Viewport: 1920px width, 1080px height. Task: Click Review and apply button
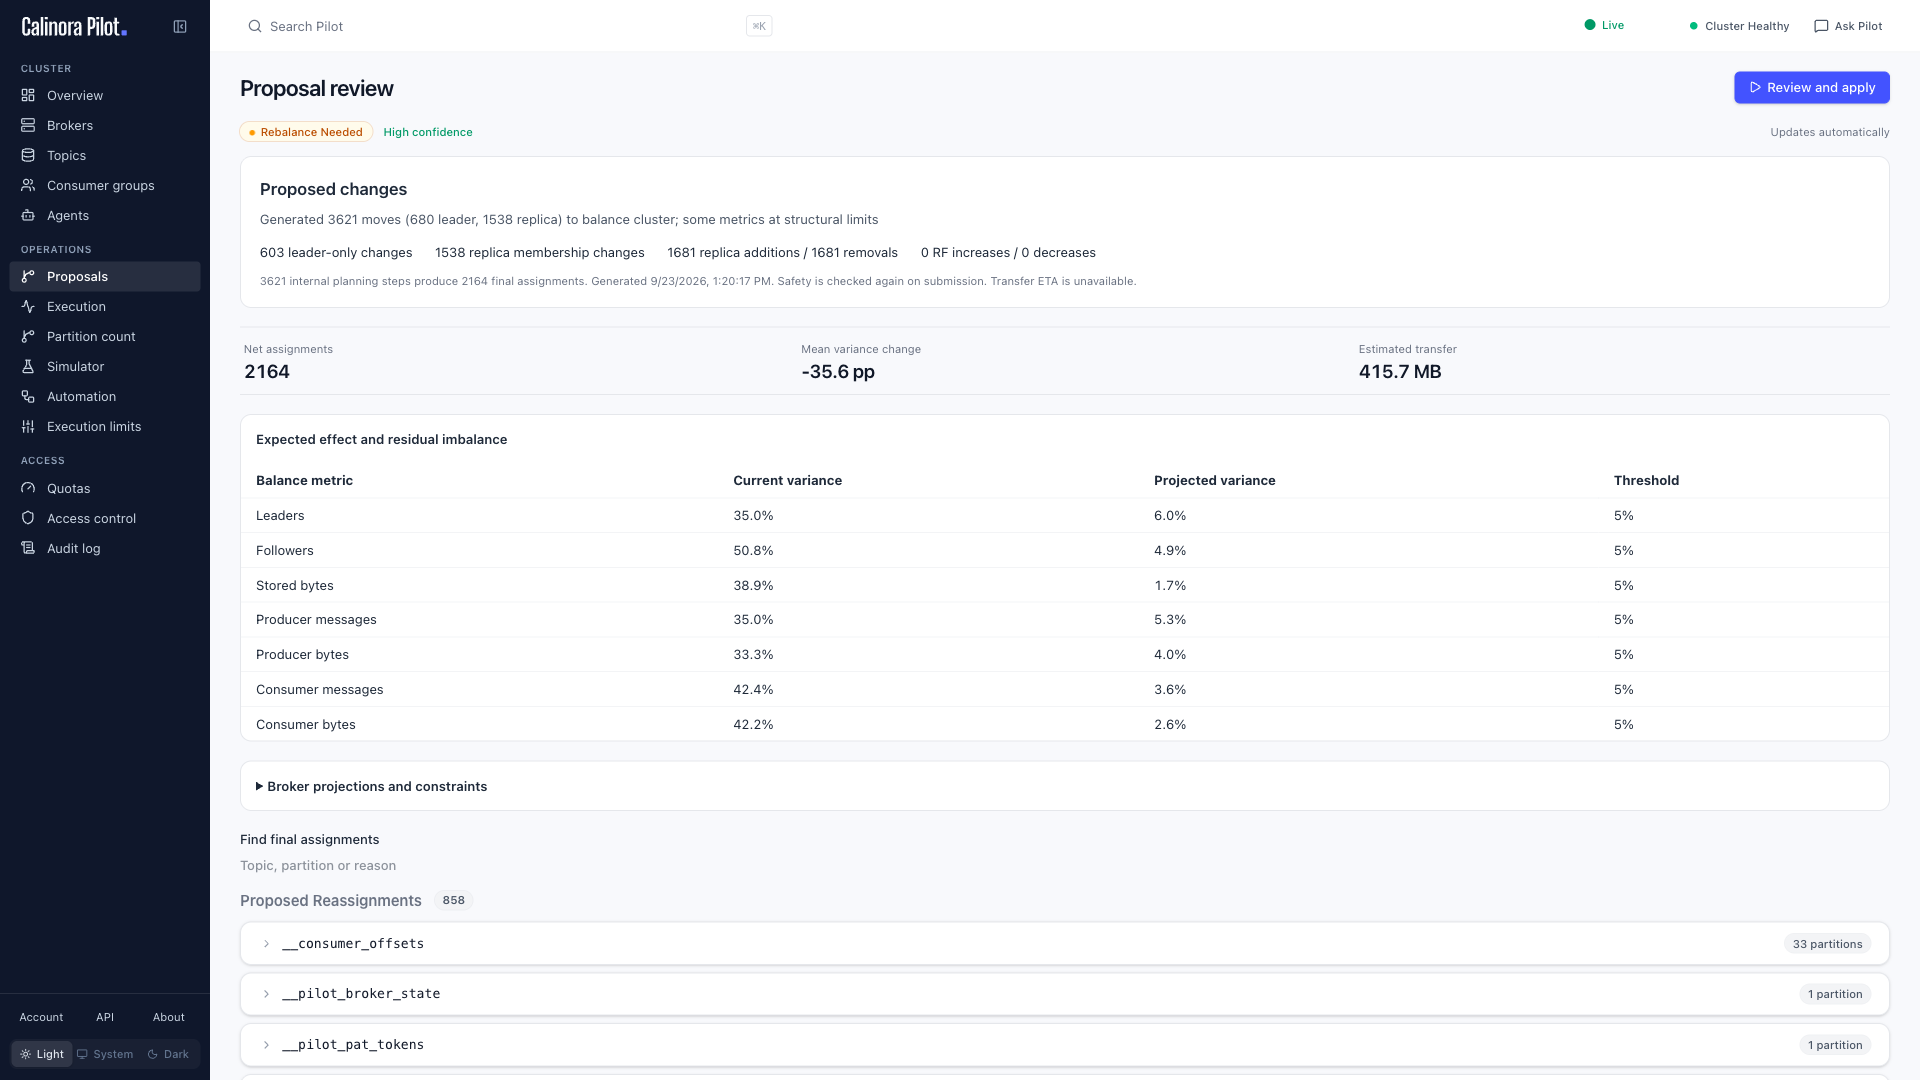1811,87
